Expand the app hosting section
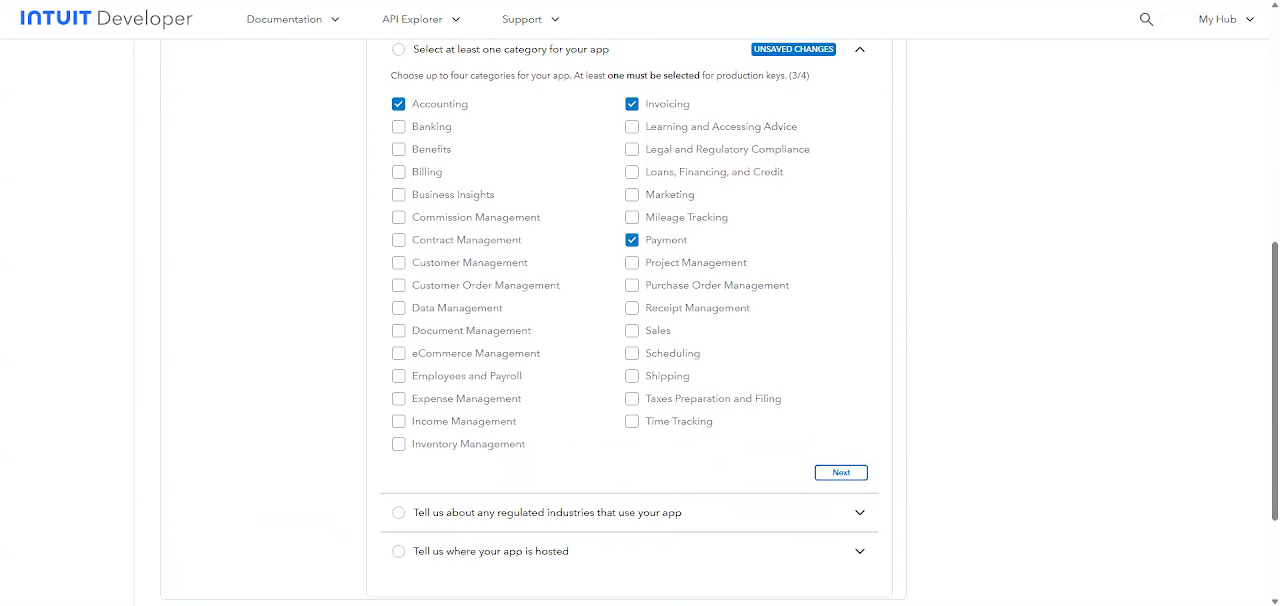The width and height of the screenshot is (1280, 606). point(859,551)
